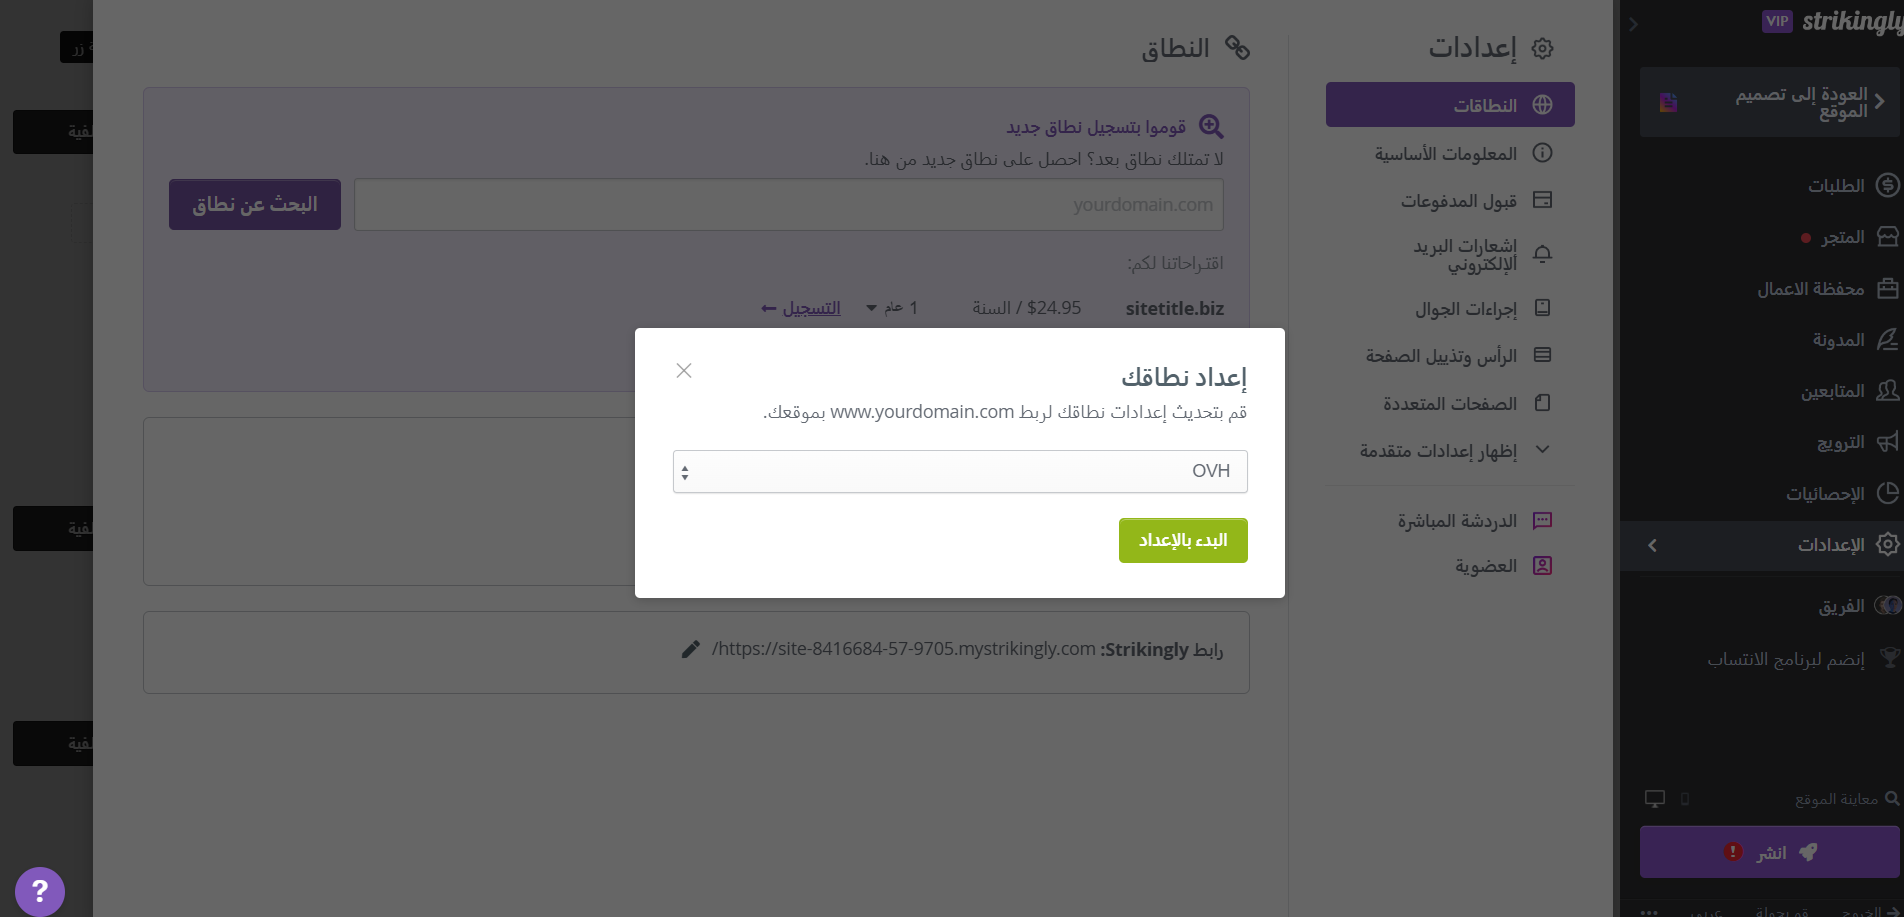This screenshot has width=1904, height=917.
Task: Collapse the sidebar with top chevron arrow
Action: coord(1633,24)
